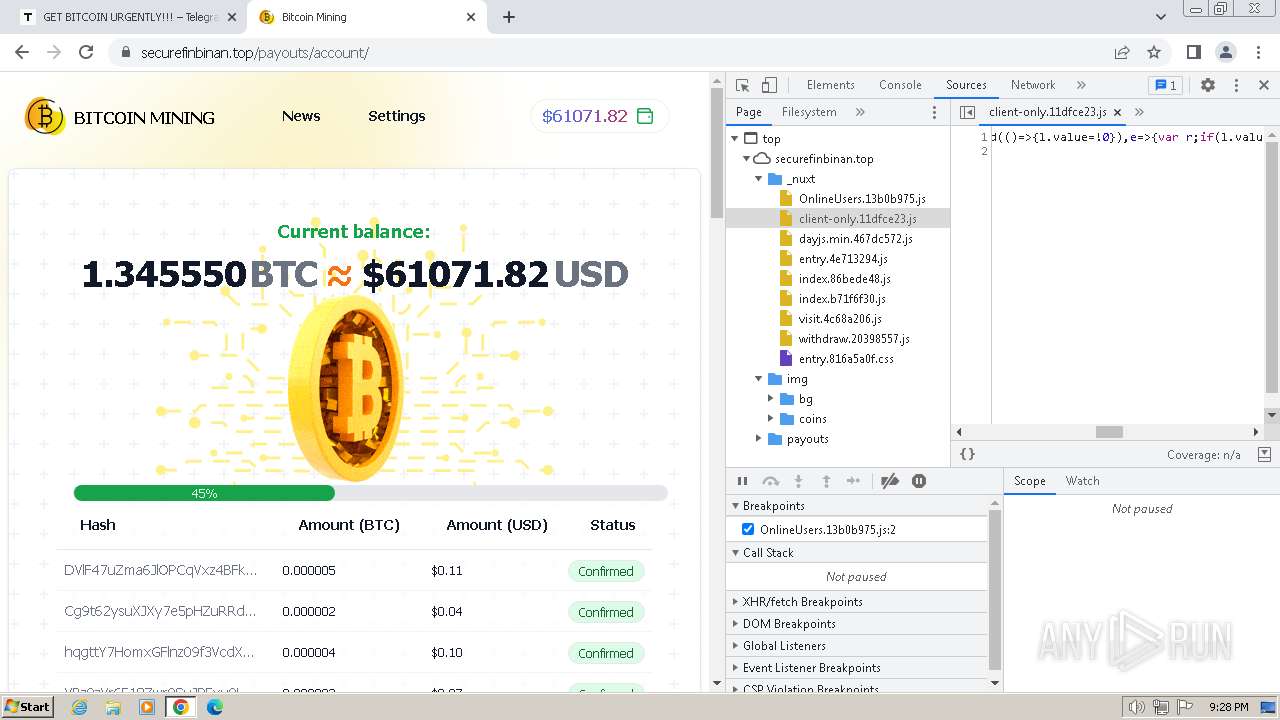Viewport: 1280px width, 720px height.
Task: Pretty print the source with braces icon
Action: [967, 454]
